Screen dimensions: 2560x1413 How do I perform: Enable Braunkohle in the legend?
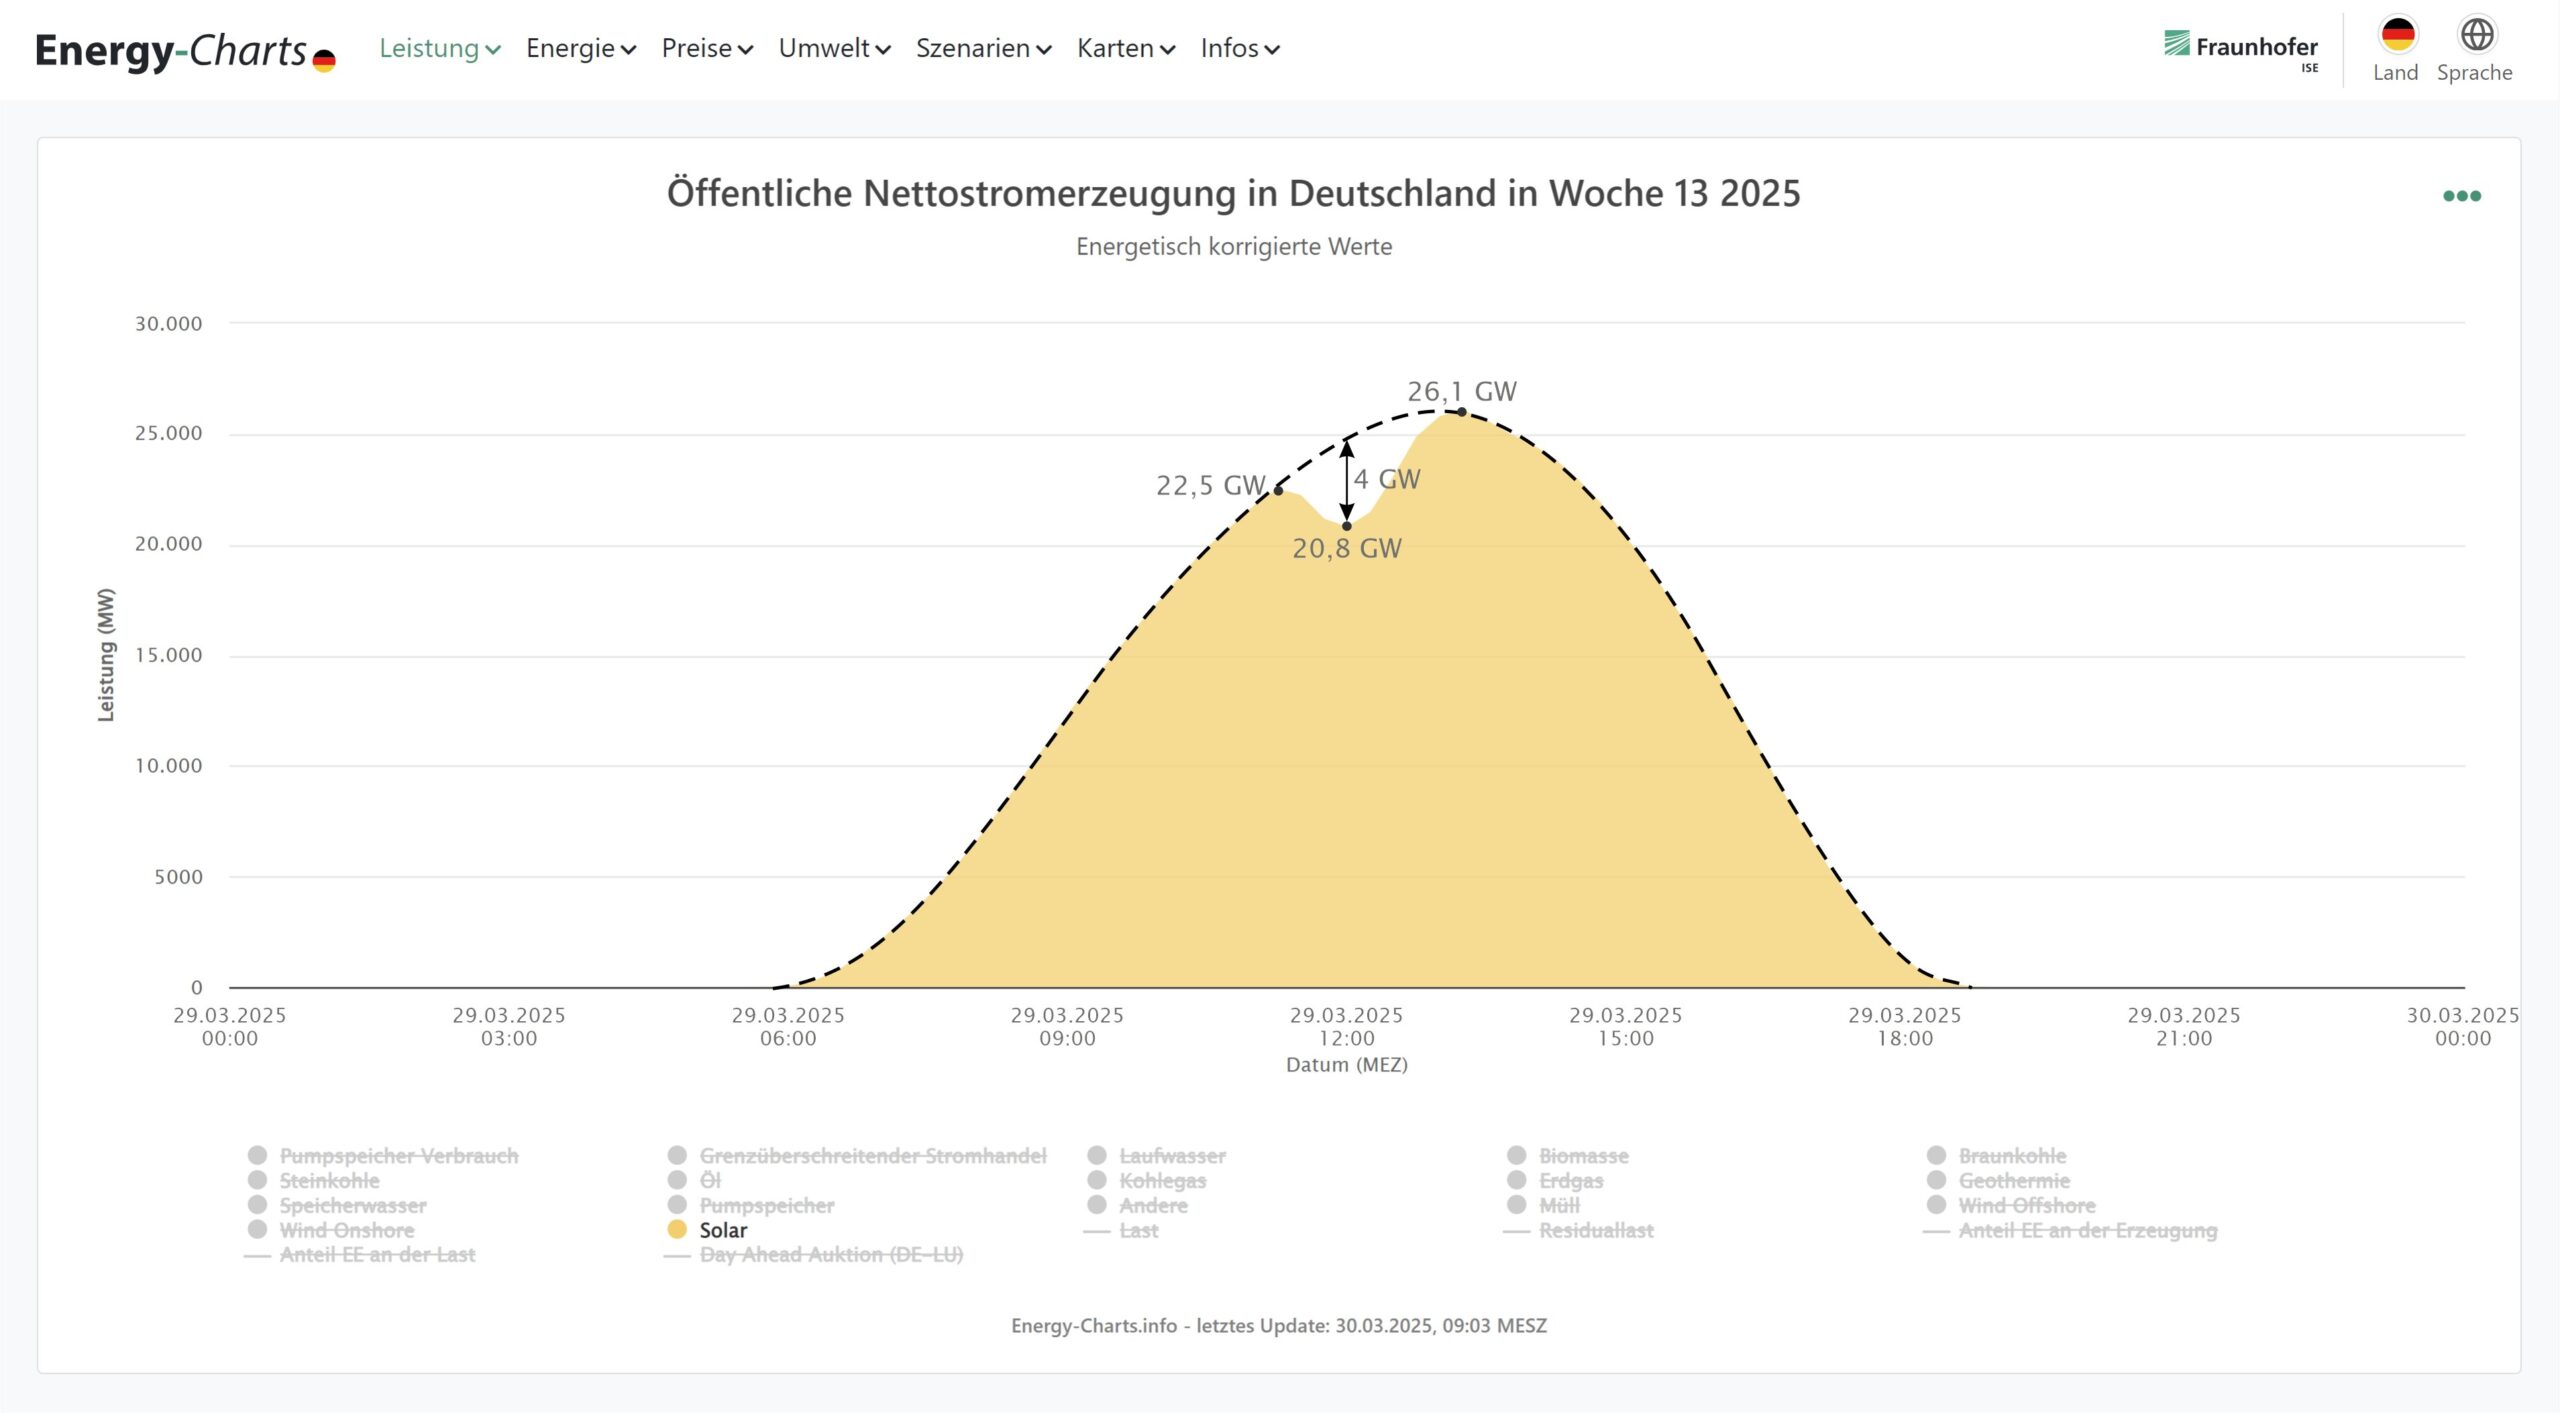(2011, 1156)
